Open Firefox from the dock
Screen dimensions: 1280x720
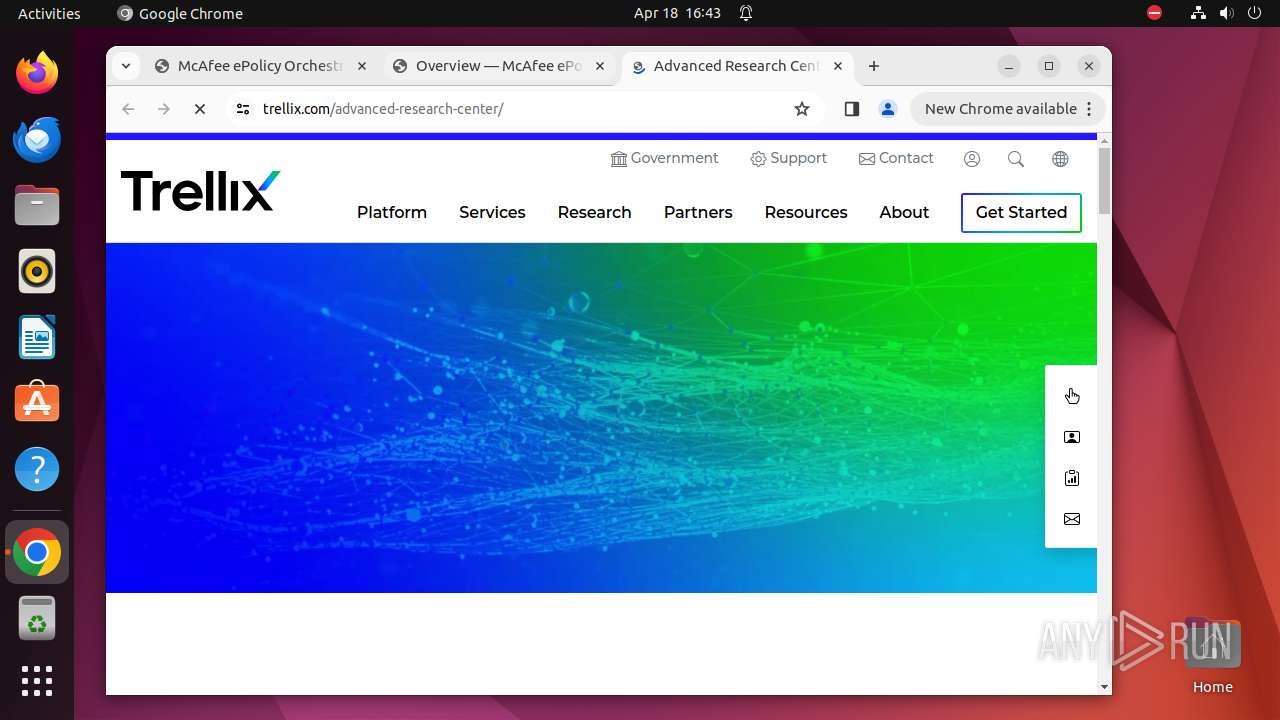pos(37,73)
